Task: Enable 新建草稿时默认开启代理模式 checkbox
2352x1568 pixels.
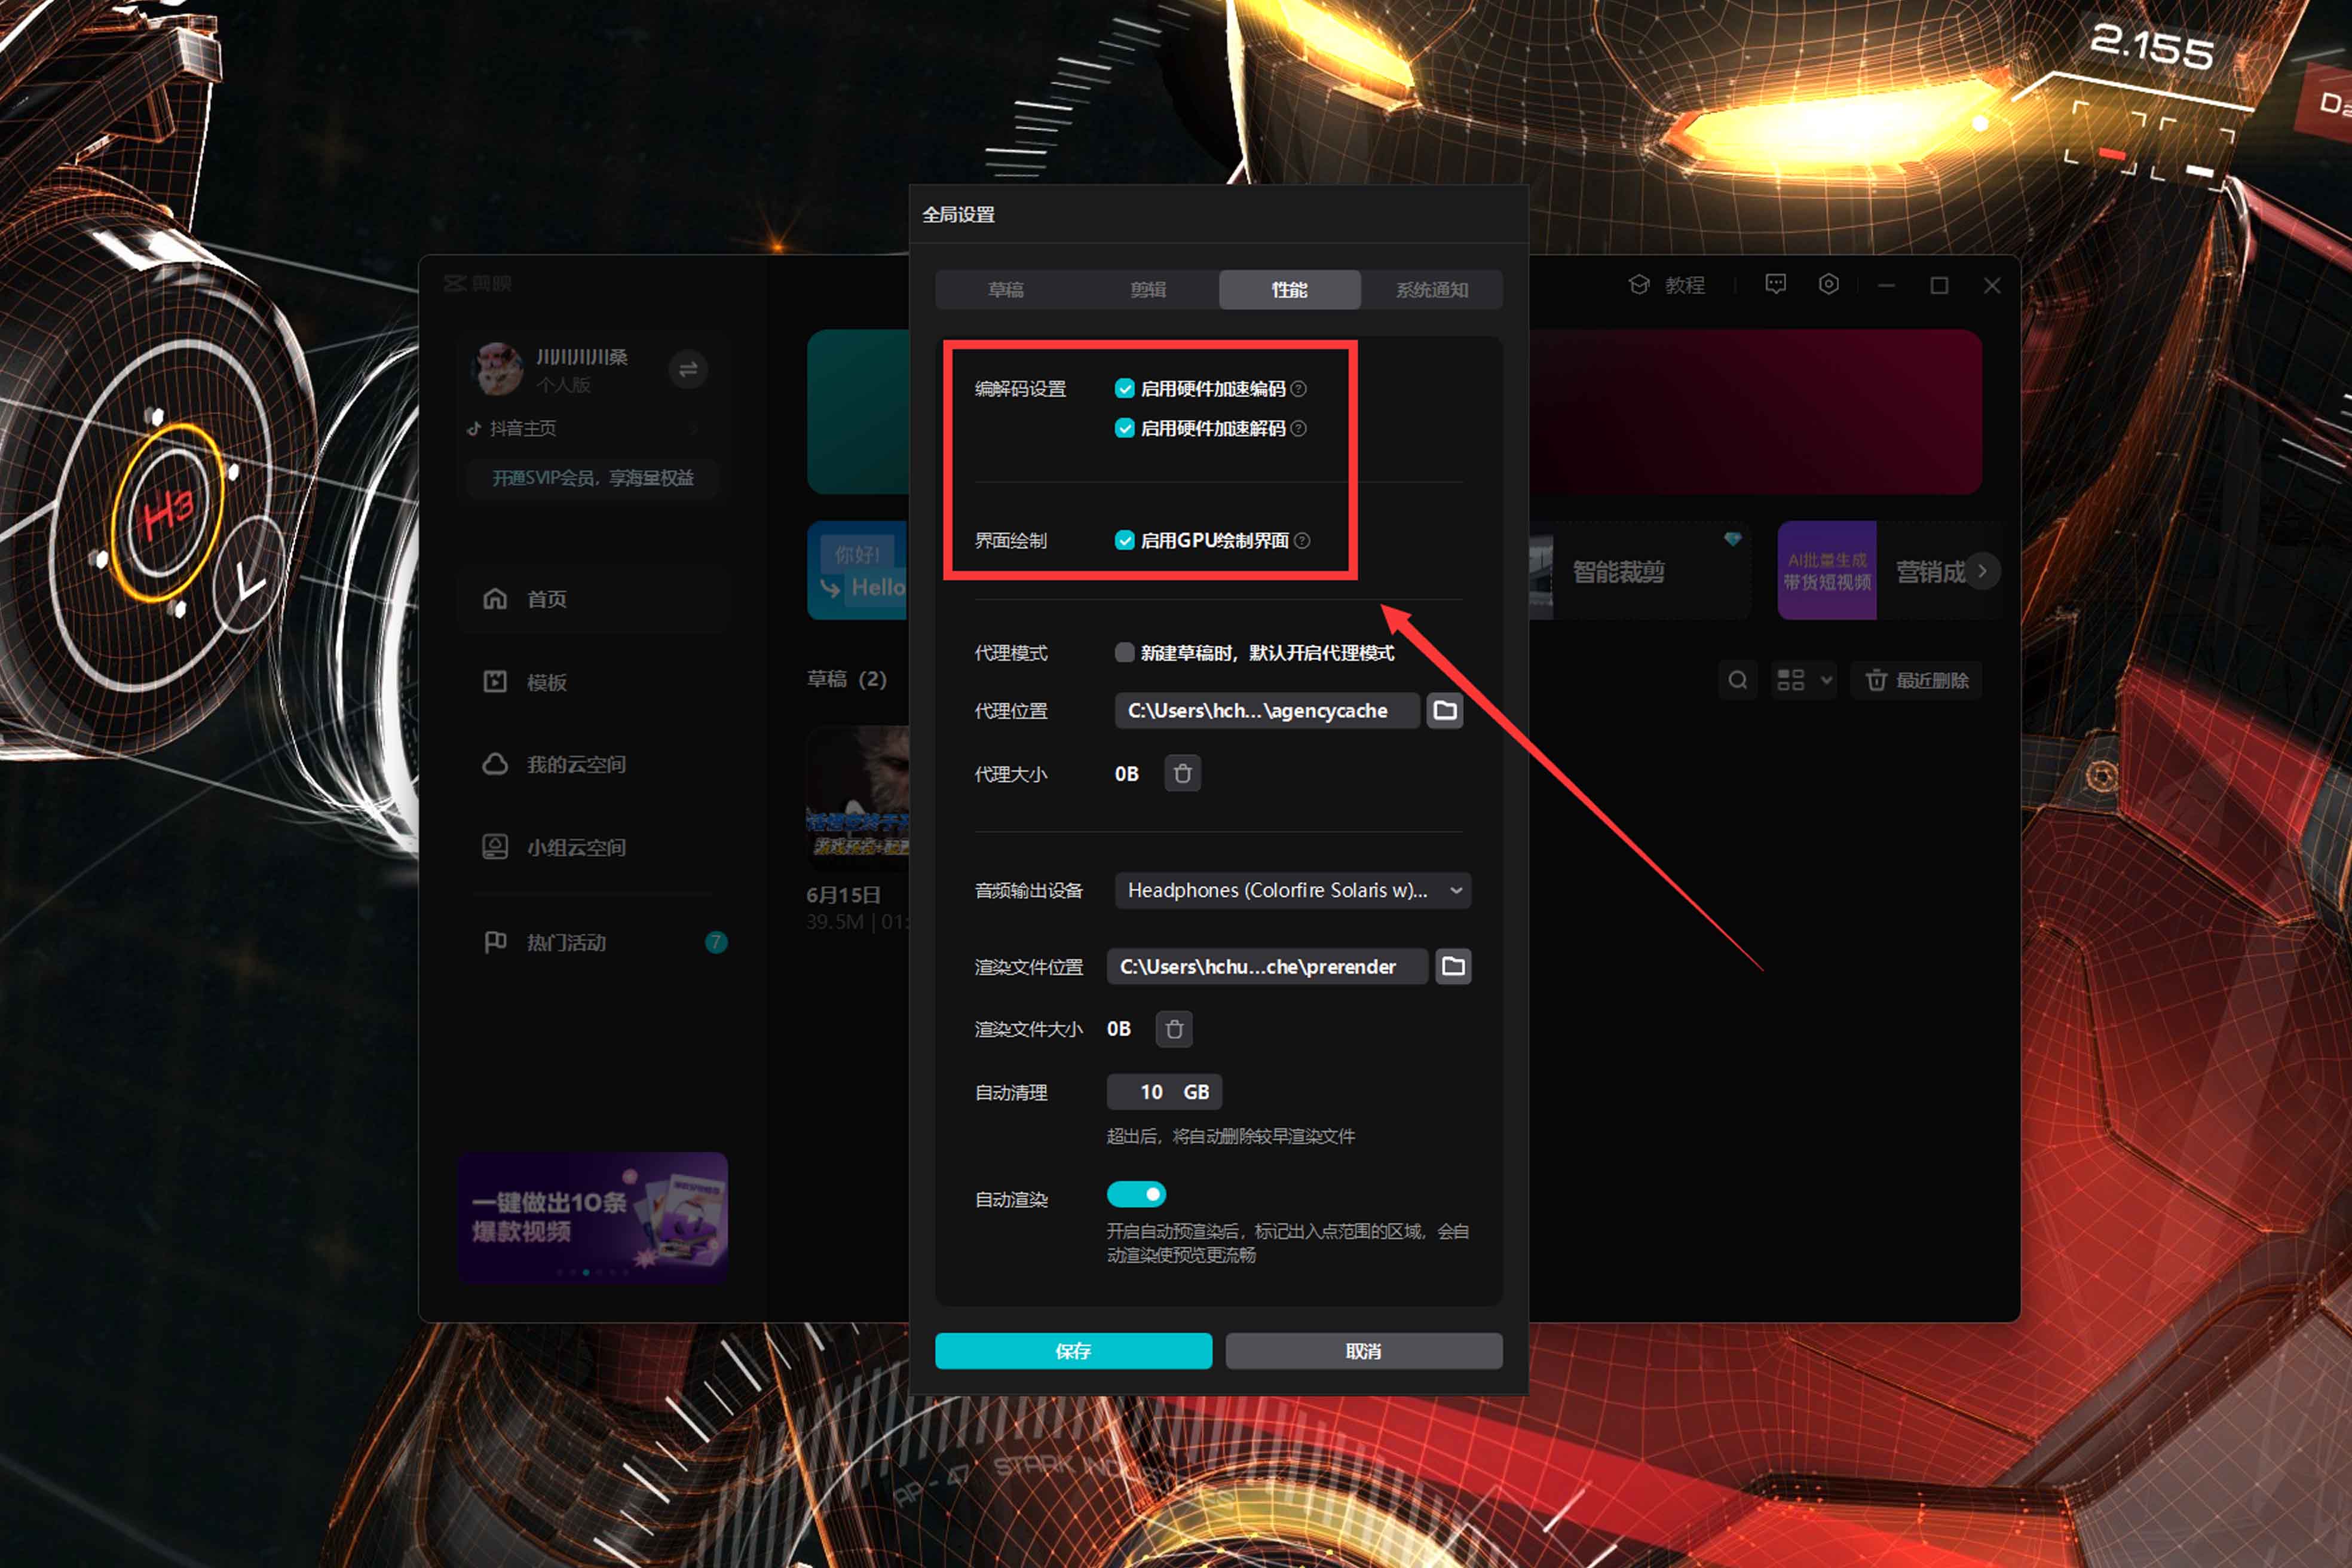Action: (x=1125, y=653)
